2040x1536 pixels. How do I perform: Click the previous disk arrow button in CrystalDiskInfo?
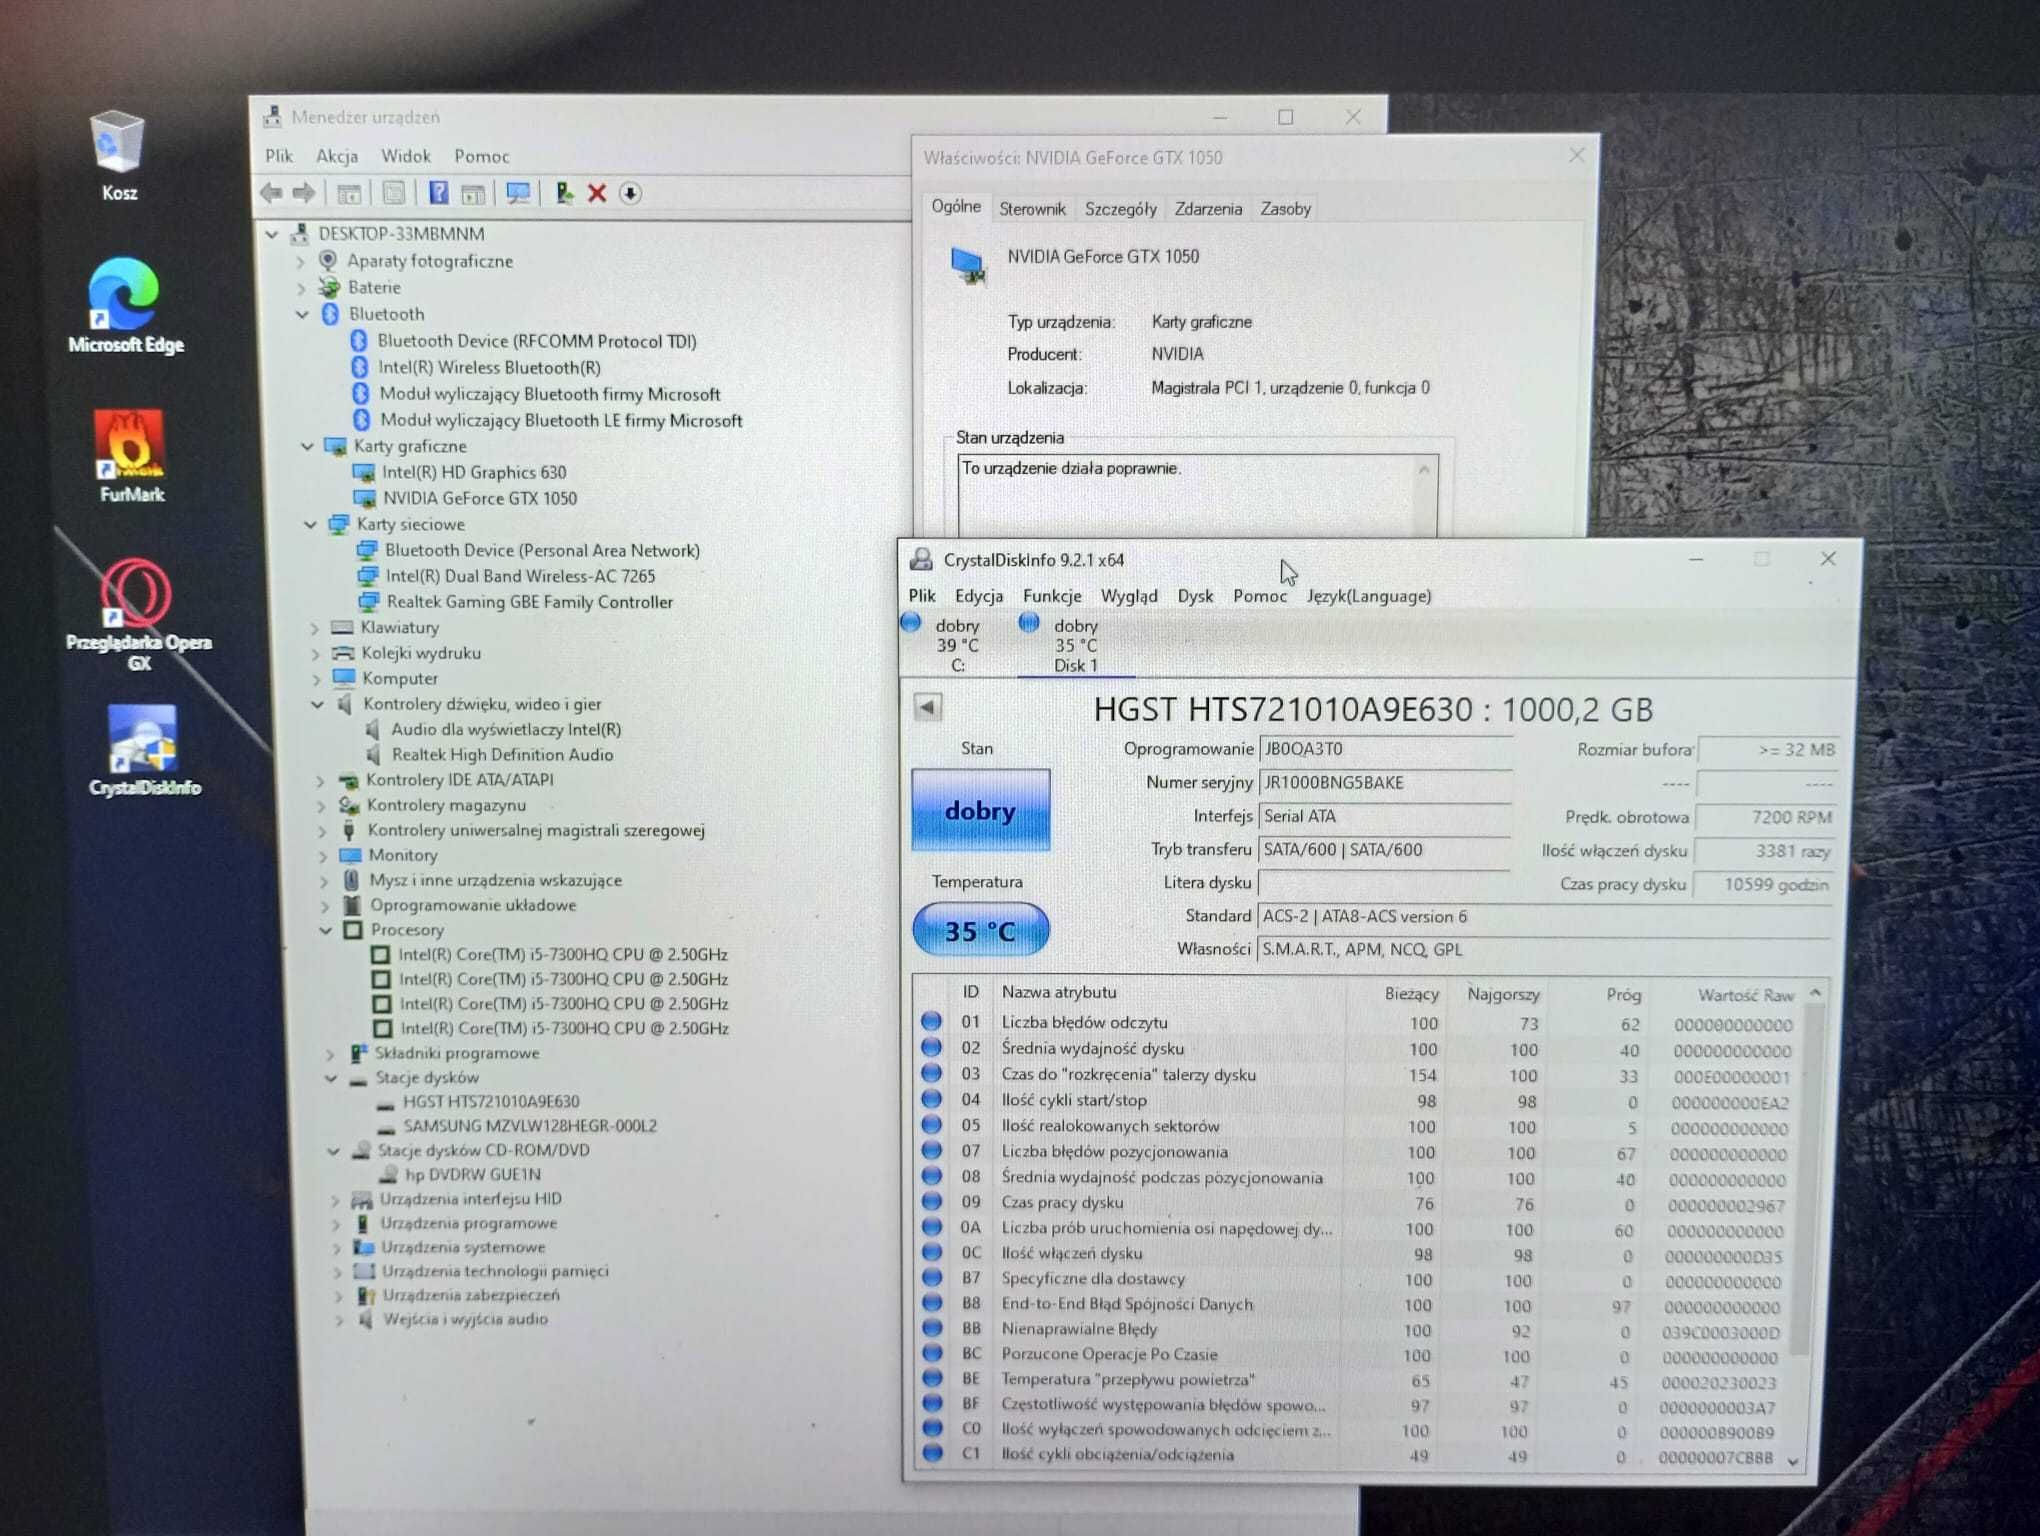(927, 707)
